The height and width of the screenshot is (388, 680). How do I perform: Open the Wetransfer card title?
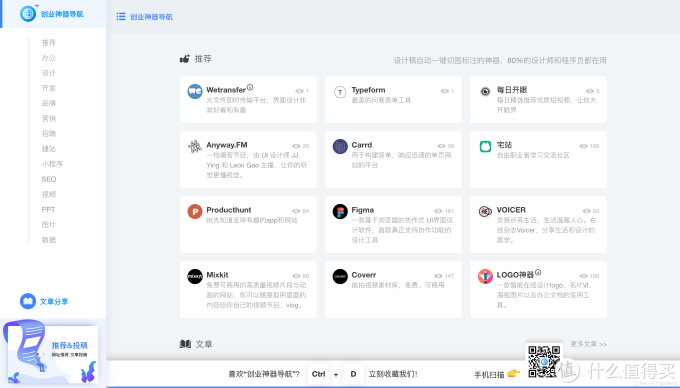[226, 90]
